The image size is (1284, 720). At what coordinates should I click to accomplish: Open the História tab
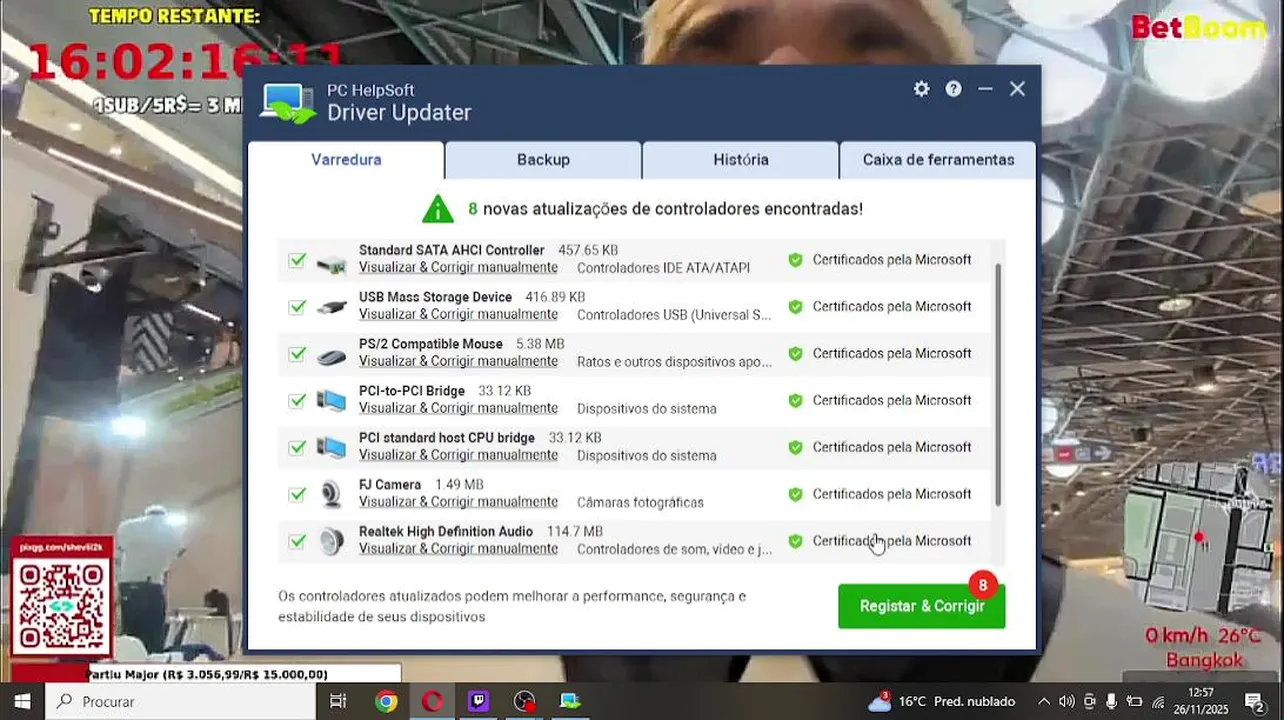(741, 160)
